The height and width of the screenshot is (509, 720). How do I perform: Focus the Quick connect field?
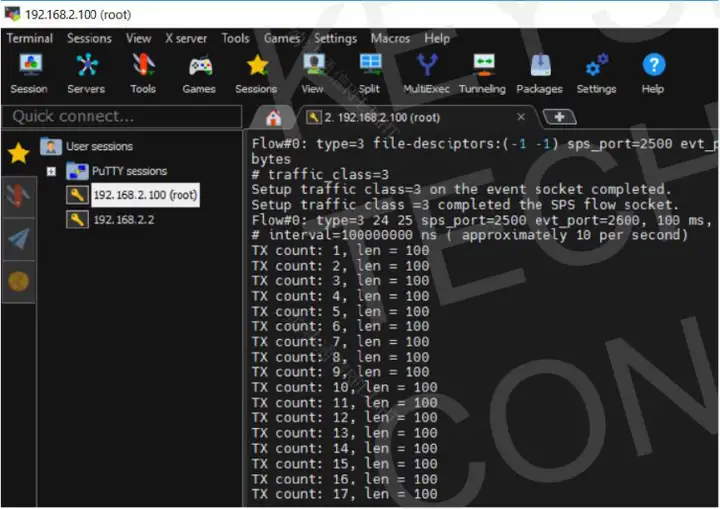coord(122,116)
